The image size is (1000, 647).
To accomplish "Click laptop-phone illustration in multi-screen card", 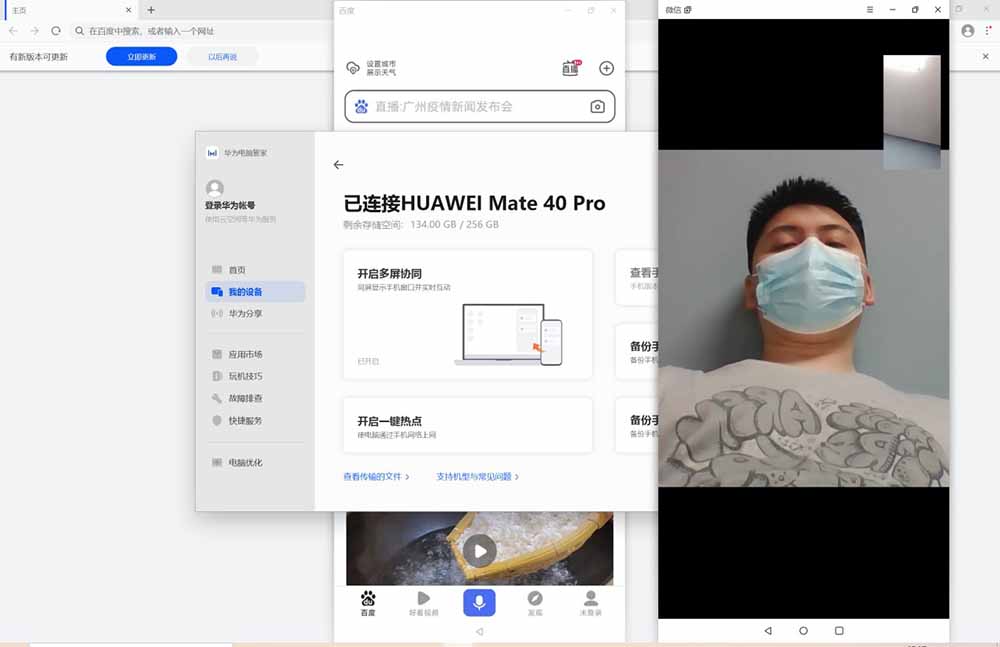I will (509, 334).
